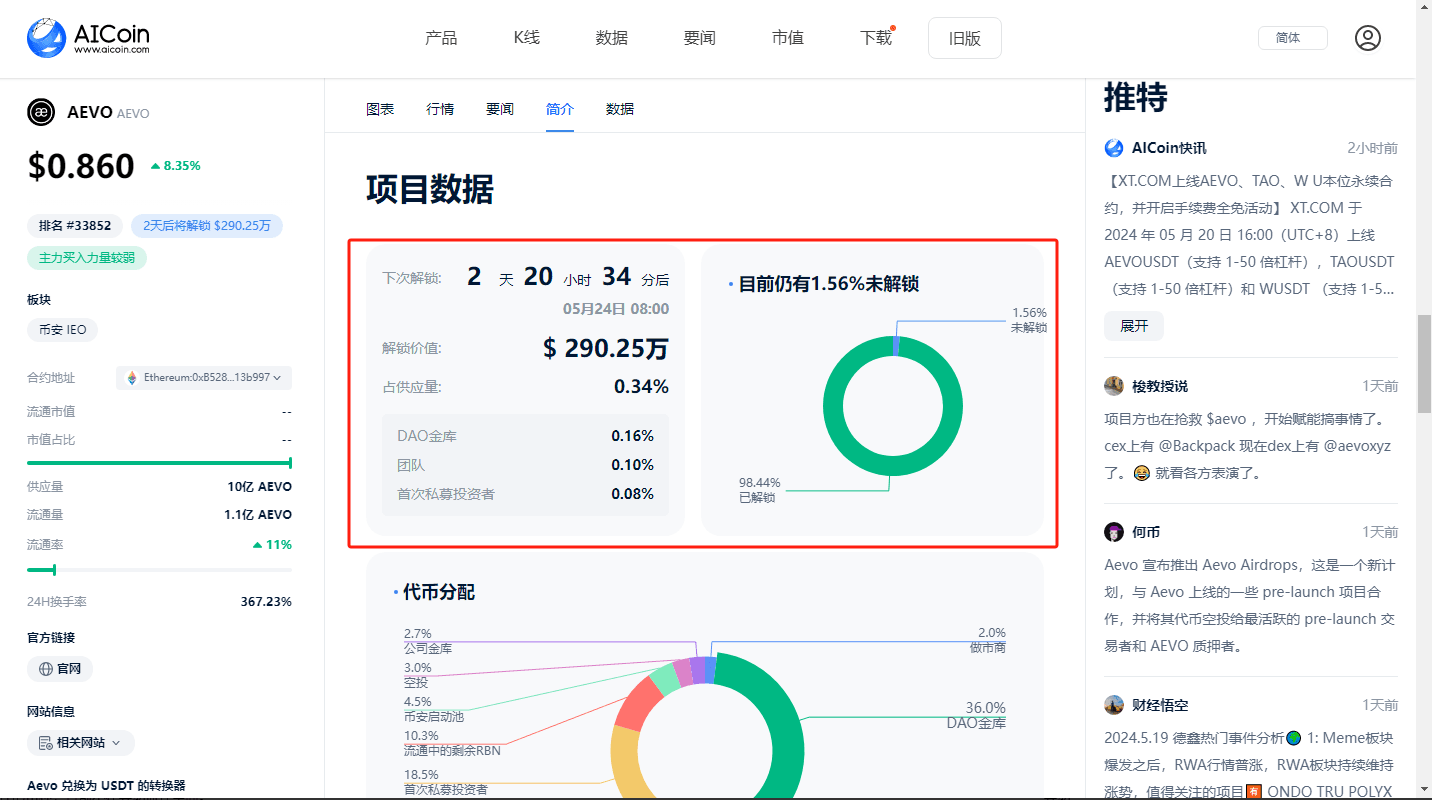Click the 2.7% 公司金库 allocation label
This screenshot has width=1432, height=800.
[x=428, y=641]
